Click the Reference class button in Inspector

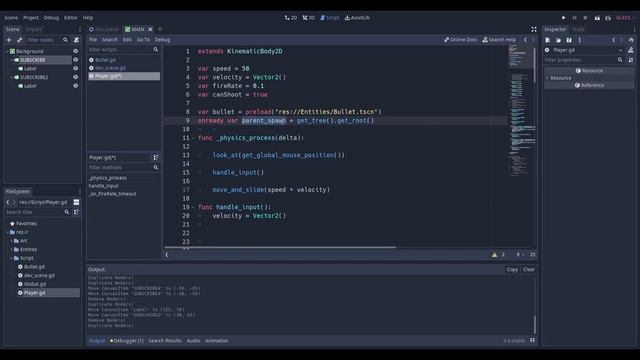(589, 85)
